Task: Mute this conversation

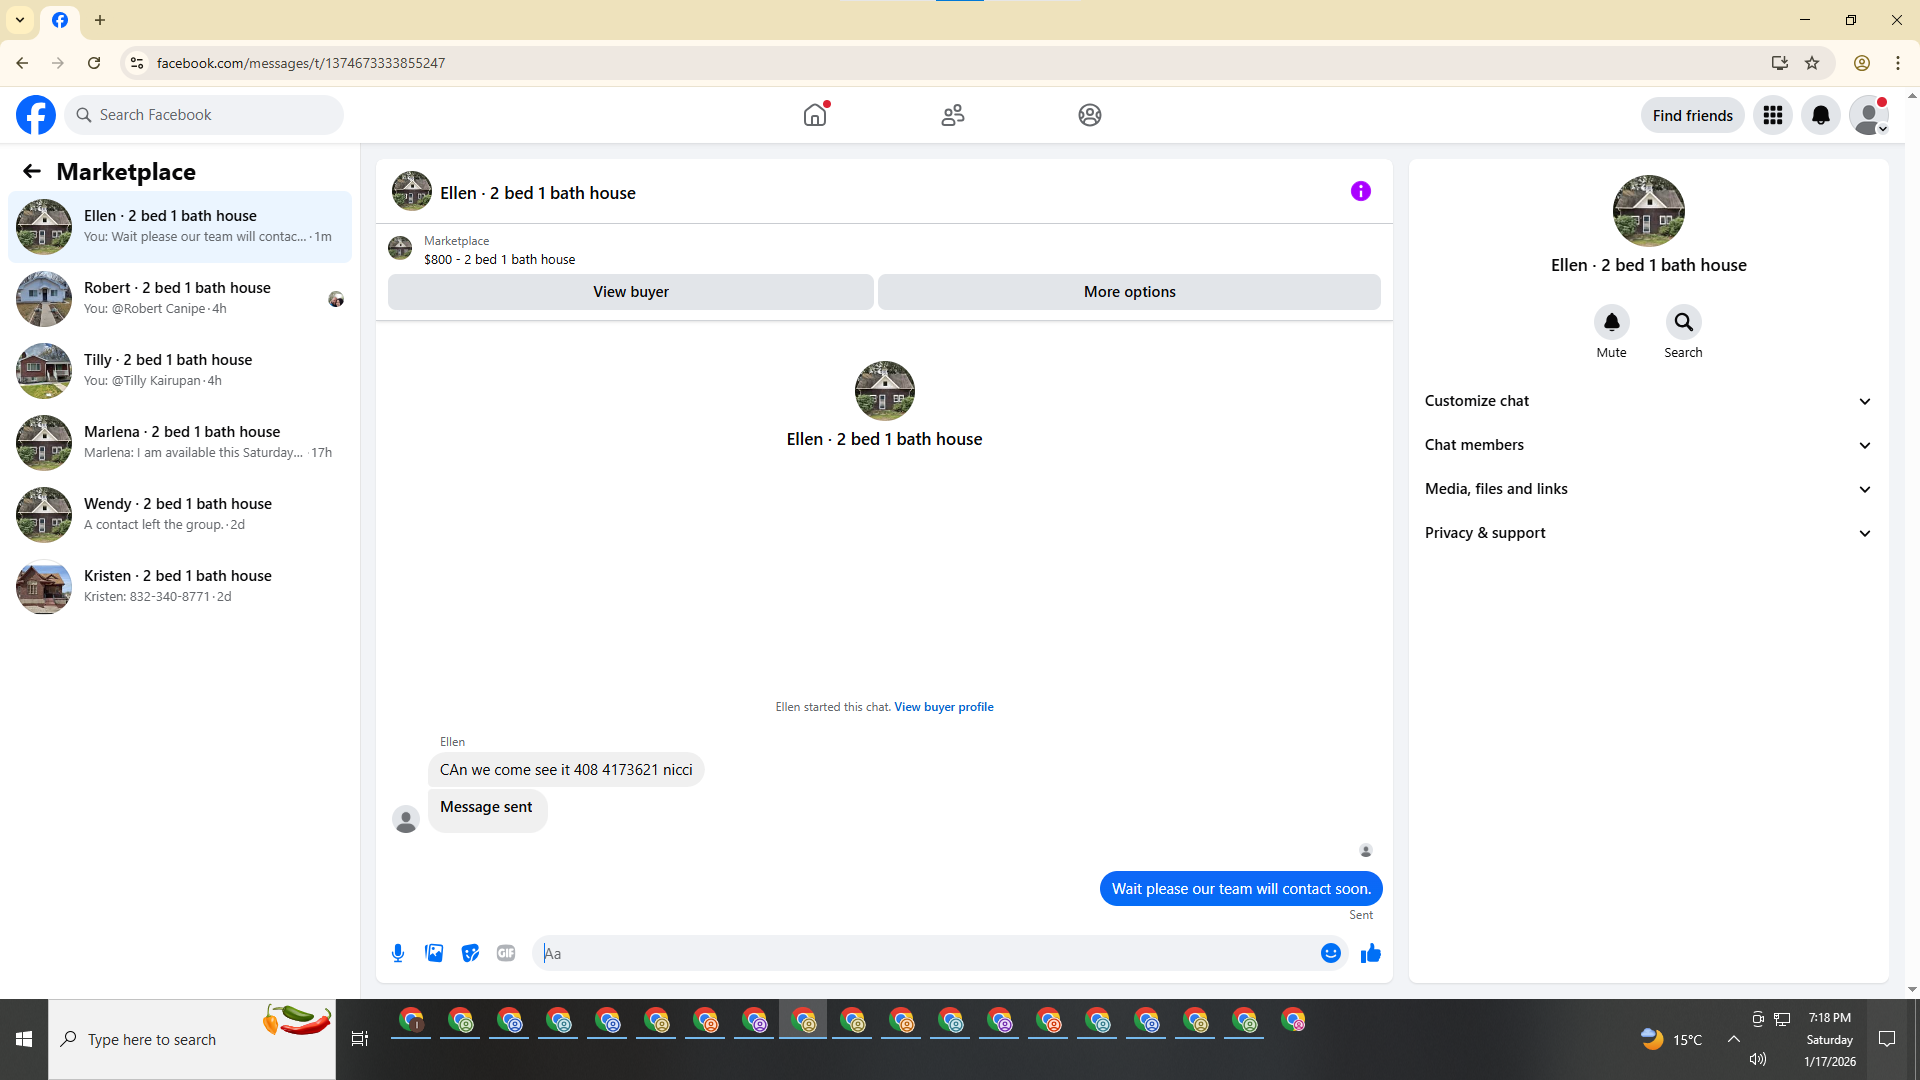Action: [1611, 323]
